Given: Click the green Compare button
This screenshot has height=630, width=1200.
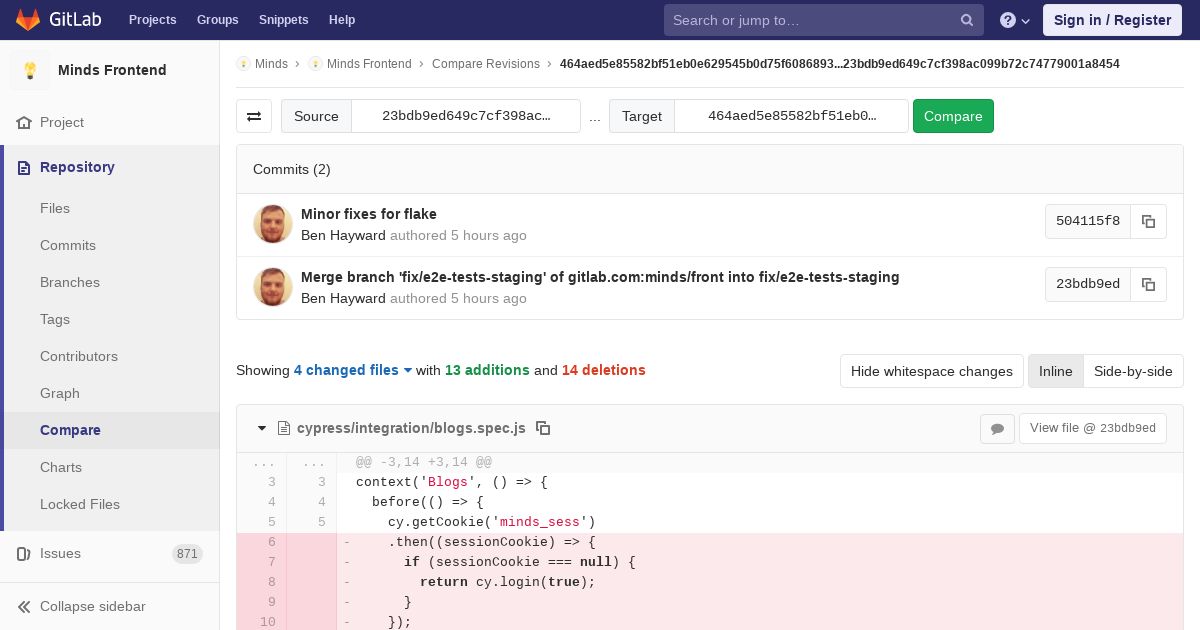Looking at the screenshot, I should [x=953, y=116].
